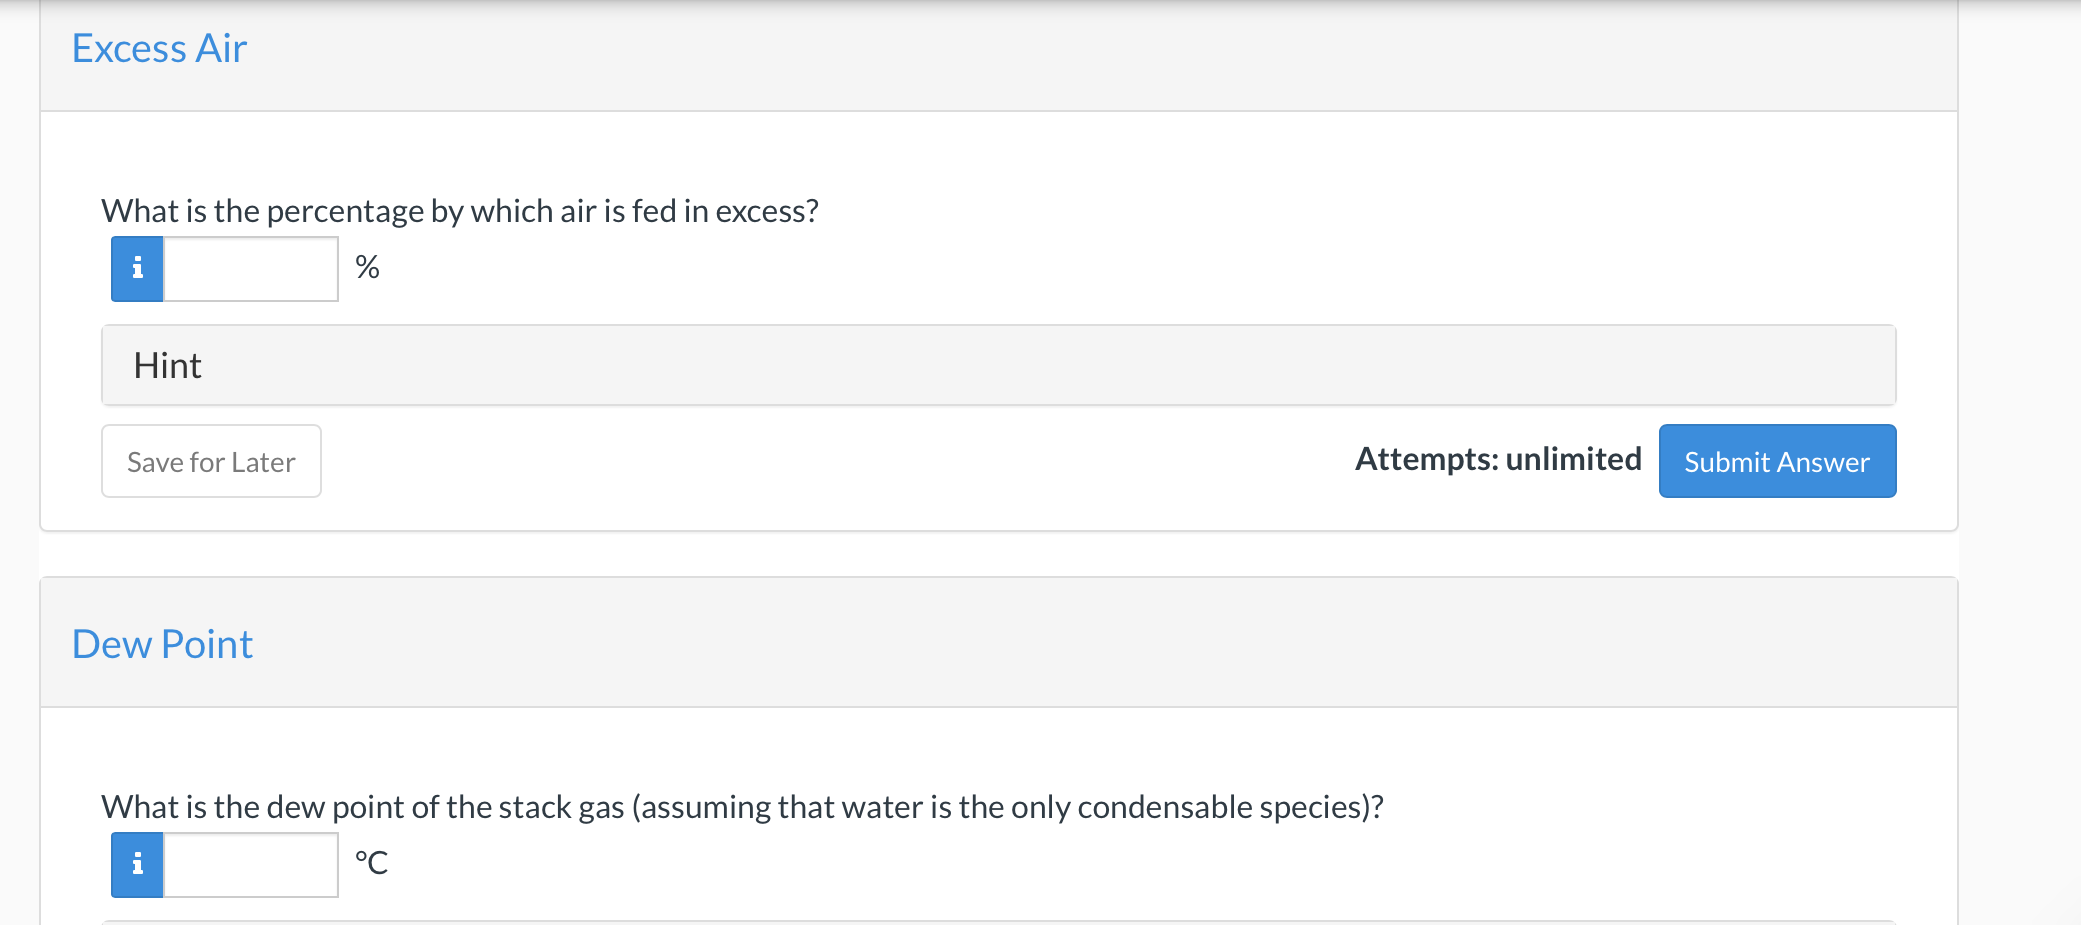2081x925 pixels.
Task: Click the info icon beside the dew point input
Action: (x=137, y=865)
